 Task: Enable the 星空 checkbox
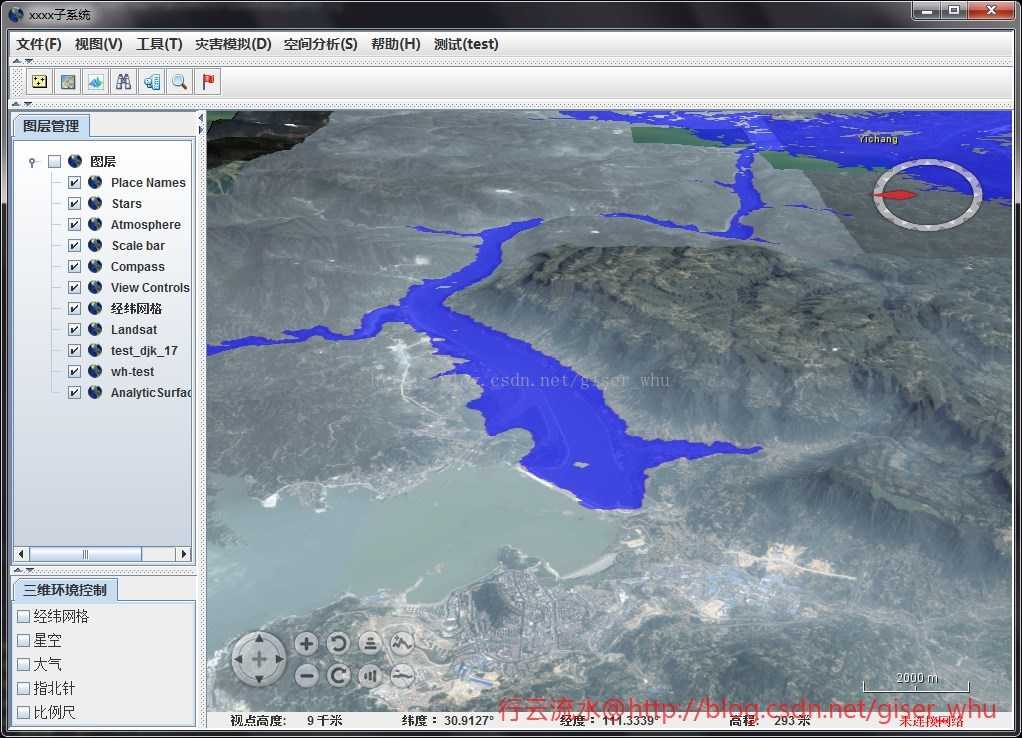tap(23, 640)
